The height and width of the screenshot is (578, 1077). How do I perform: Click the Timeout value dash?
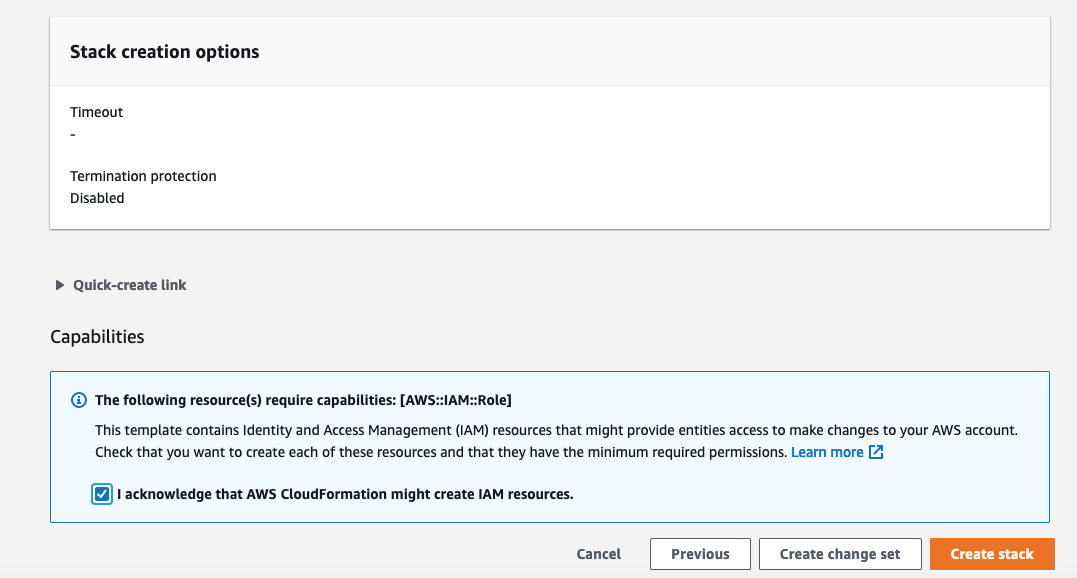[72, 133]
